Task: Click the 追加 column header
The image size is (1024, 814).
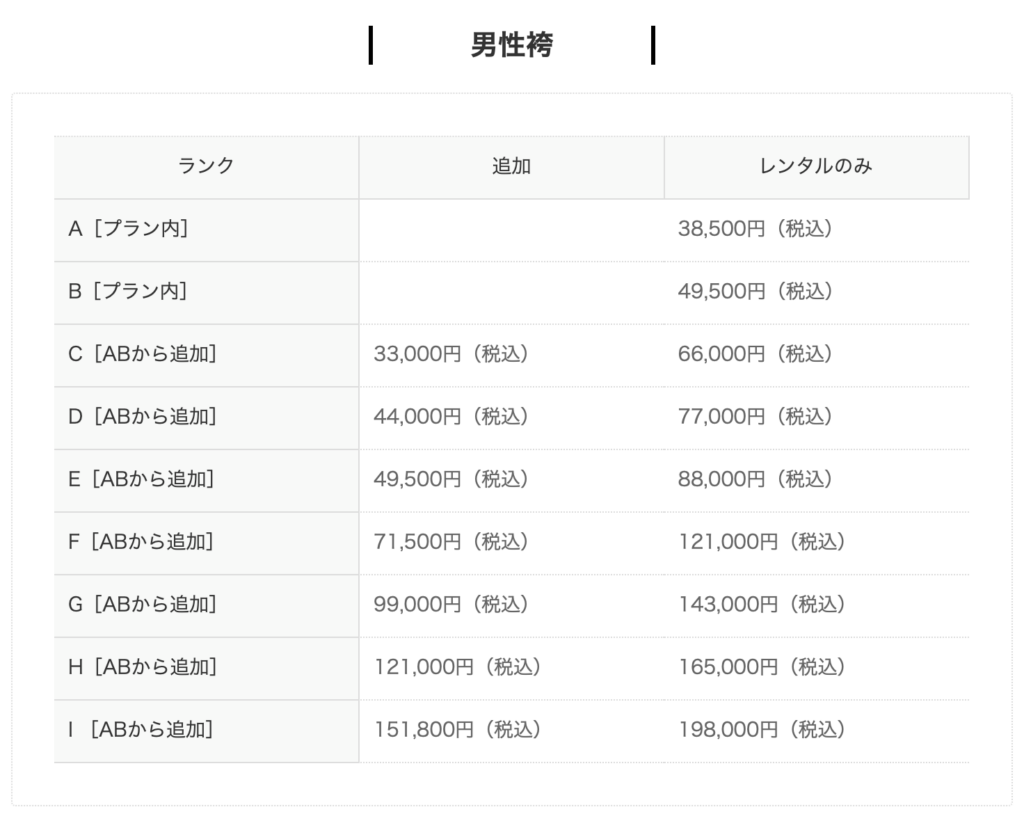Action: click(511, 167)
